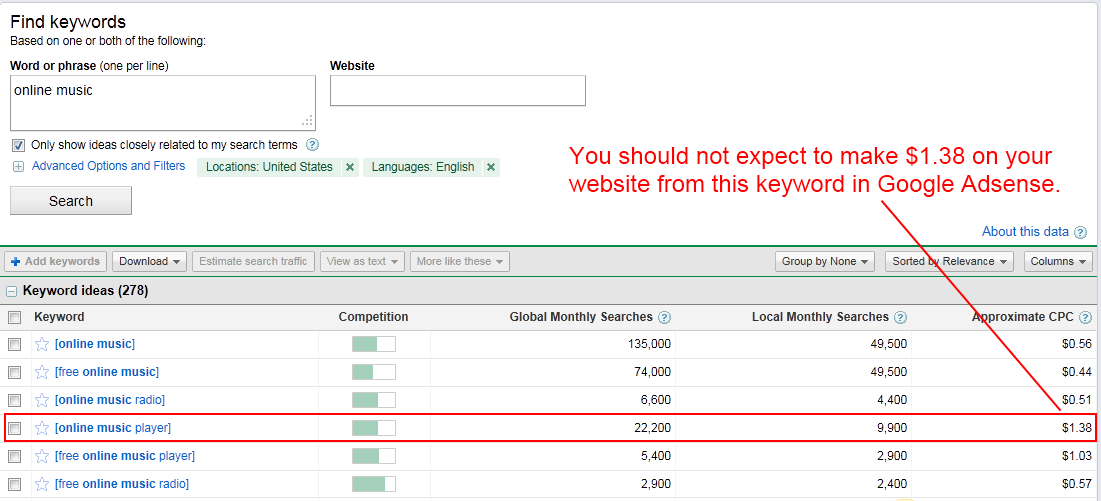Screen dimensions: 1101x501
Task: Open Approximate CPC help icon
Action: point(1085,317)
